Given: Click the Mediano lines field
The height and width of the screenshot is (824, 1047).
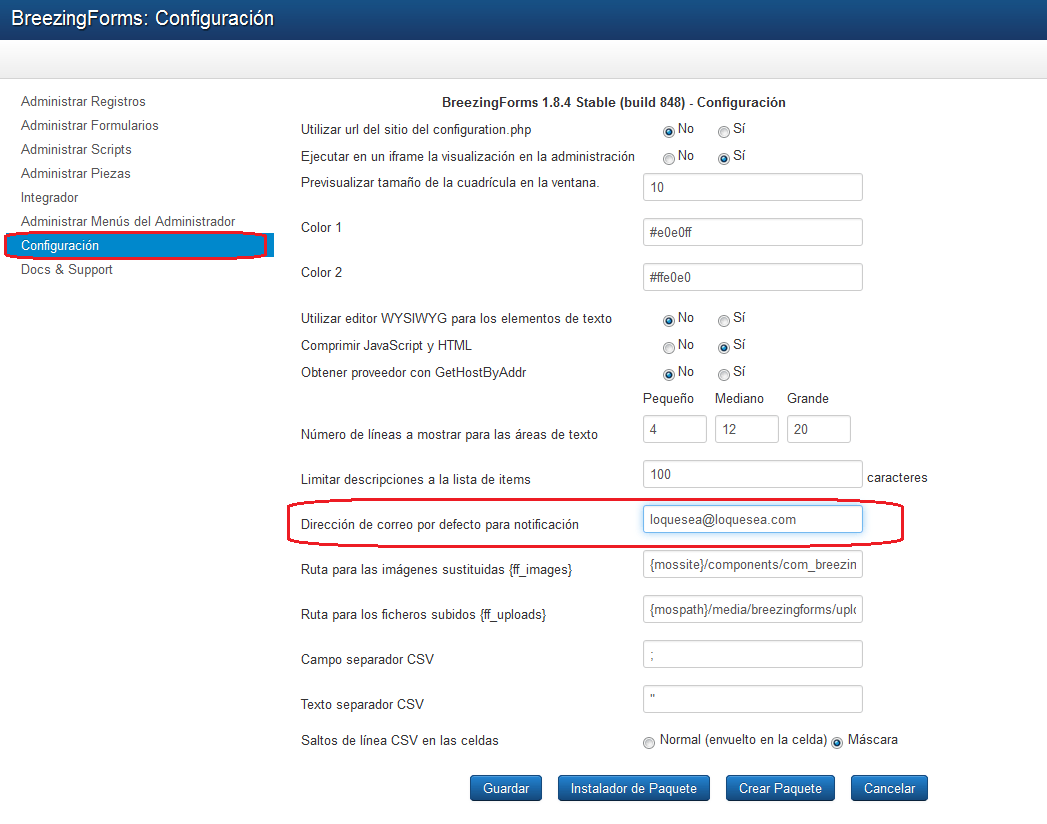Looking at the screenshot, I should tap(747, 429).
